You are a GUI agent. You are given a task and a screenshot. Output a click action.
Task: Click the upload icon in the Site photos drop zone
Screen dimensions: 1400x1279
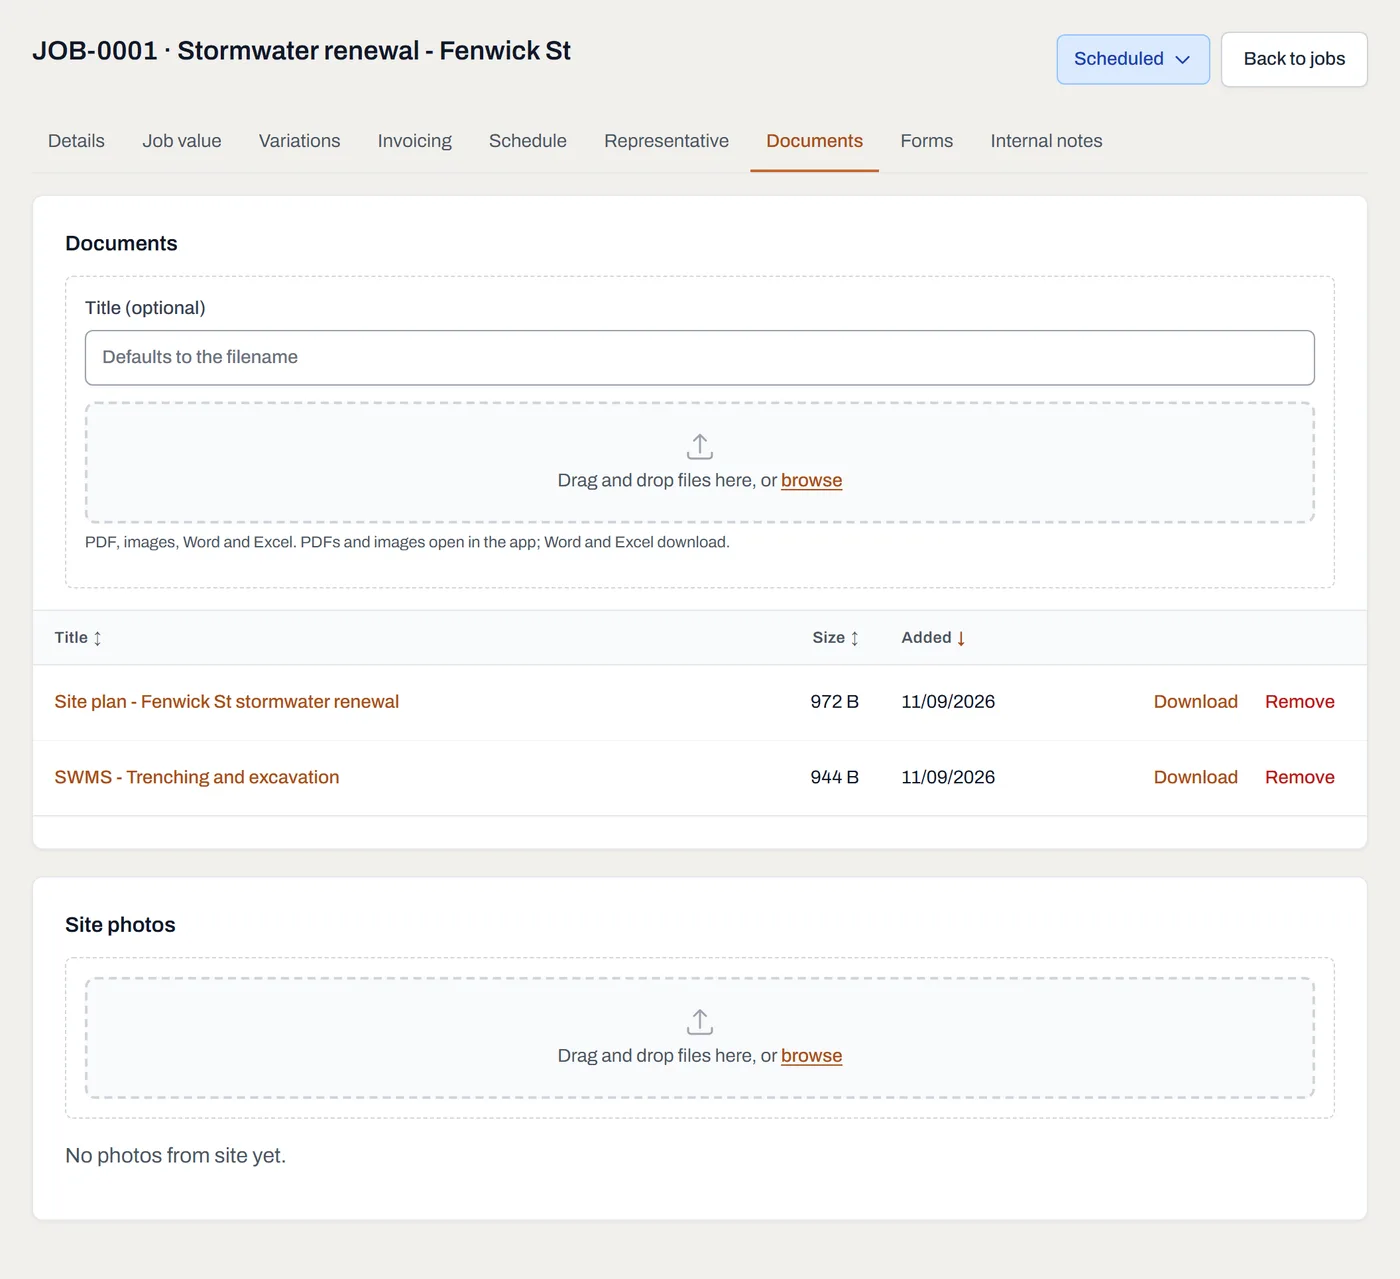pos(700,1022)
